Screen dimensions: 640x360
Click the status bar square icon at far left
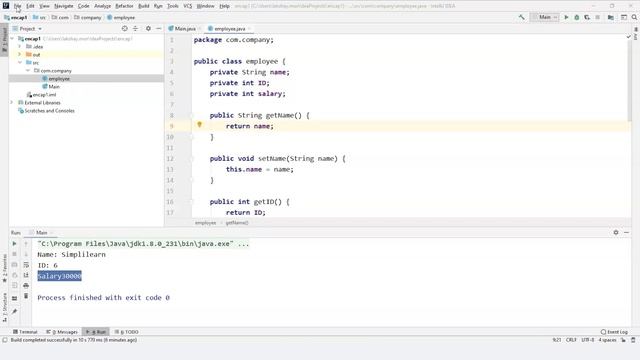click(x=5, y=340)
